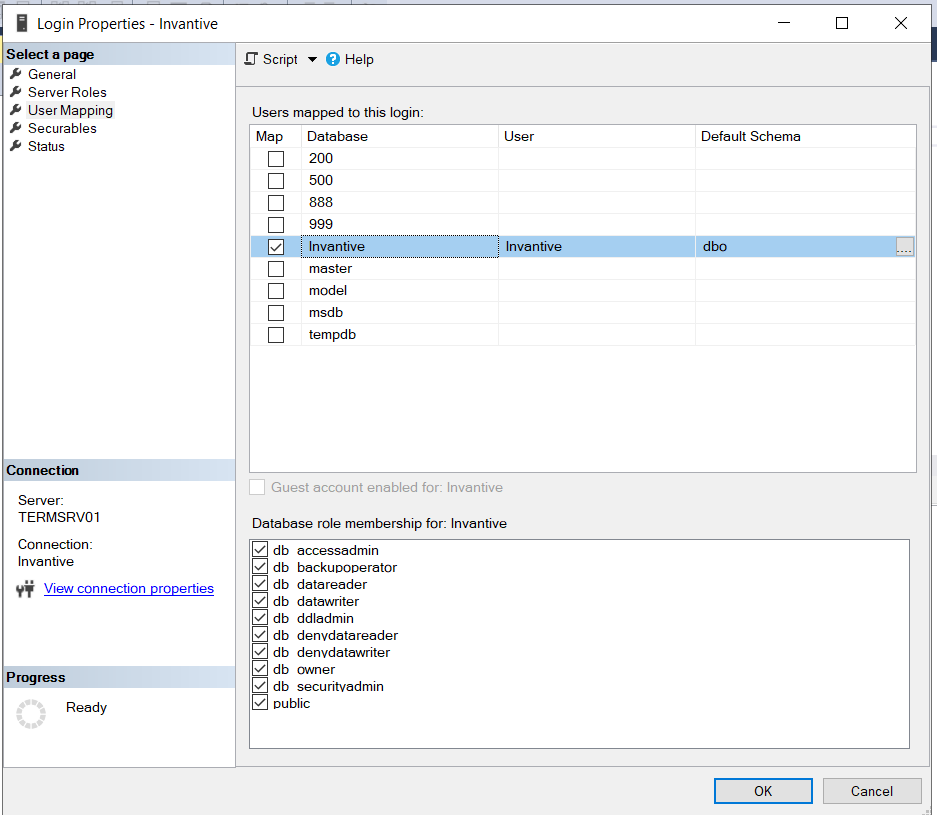Check the Map box for tempdb database
Viewport: 937px width, 815px height.
click(x=275, y=335)
